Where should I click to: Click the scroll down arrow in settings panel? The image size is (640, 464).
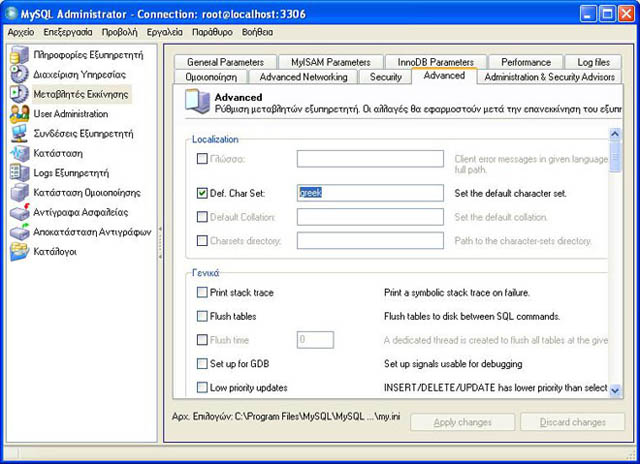click(x=615, y=391)
